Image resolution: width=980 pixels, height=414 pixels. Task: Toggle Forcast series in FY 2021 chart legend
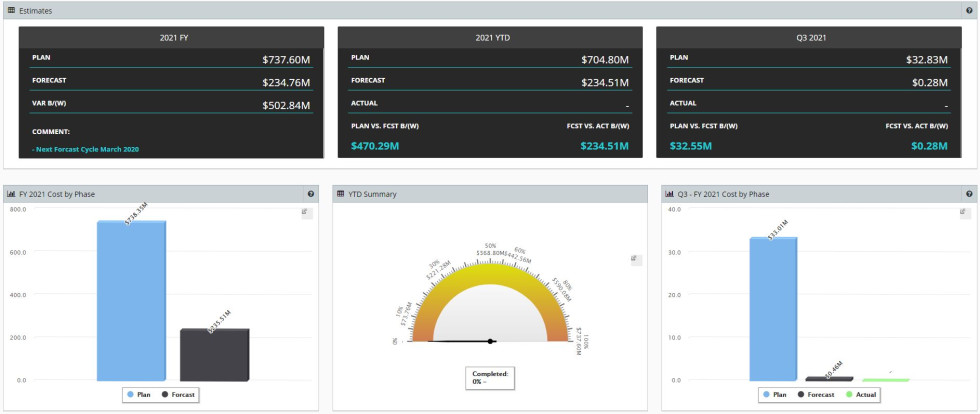178,395
